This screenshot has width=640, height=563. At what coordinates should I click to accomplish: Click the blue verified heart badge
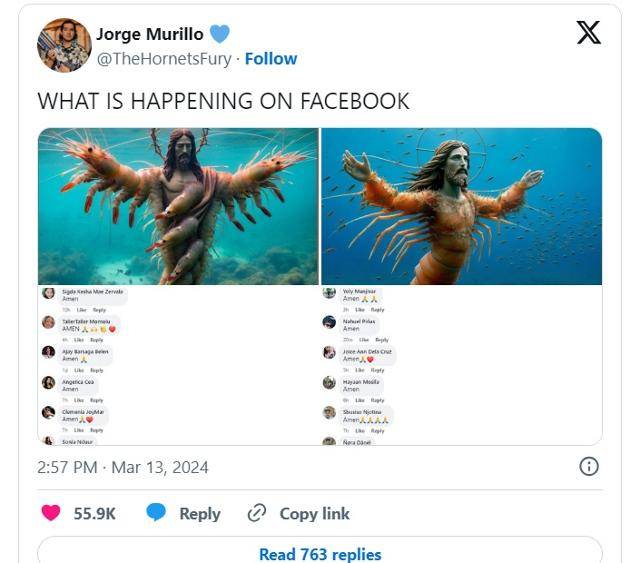click(x=220, y=34)
